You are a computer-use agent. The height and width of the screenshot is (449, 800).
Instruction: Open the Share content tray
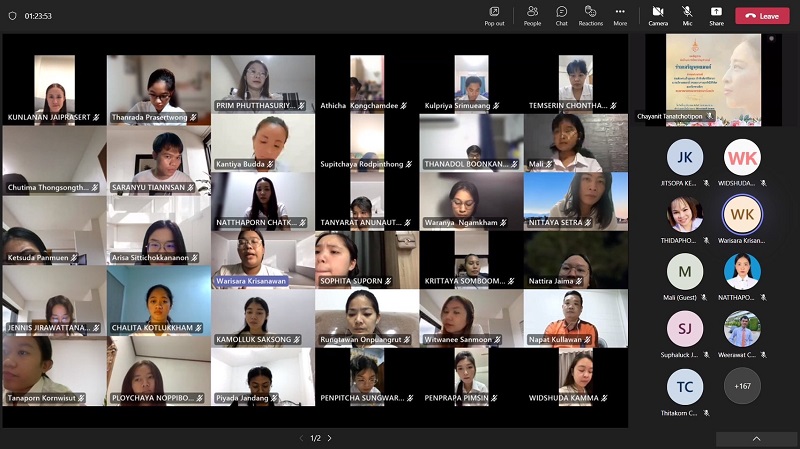(716, 15)
